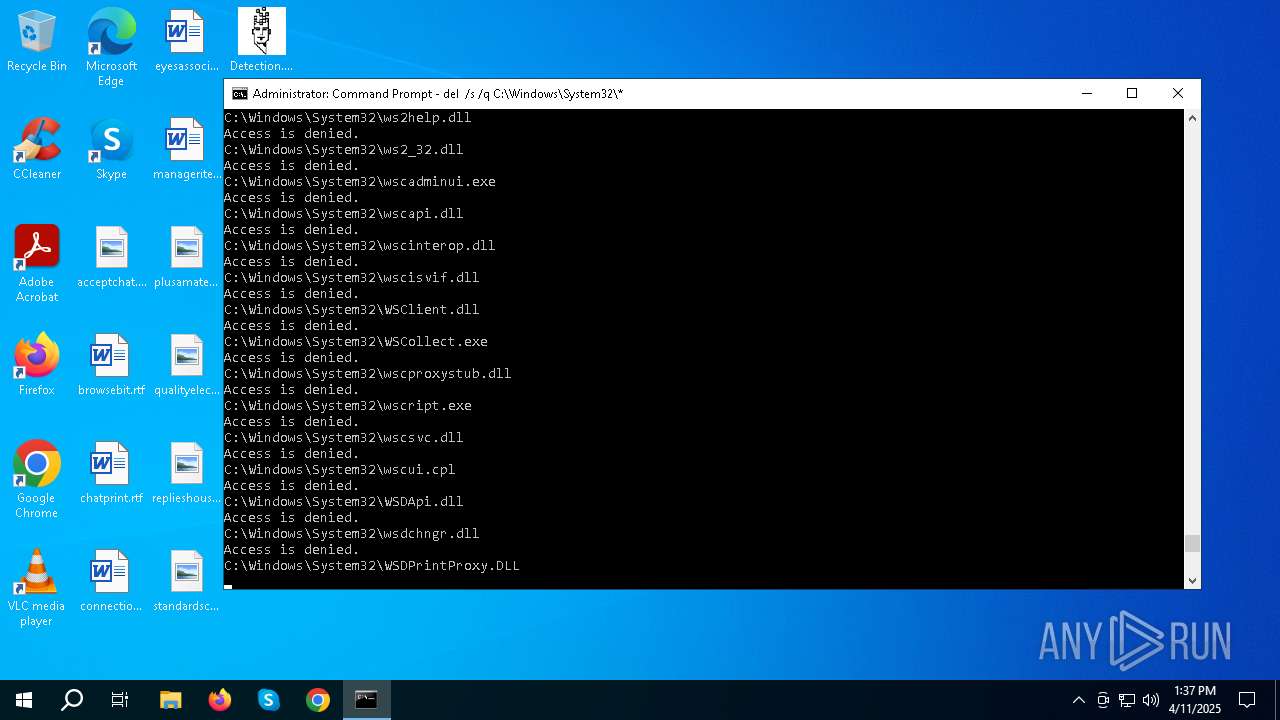Select the standardsc image file icon

[x=186, y=581]
